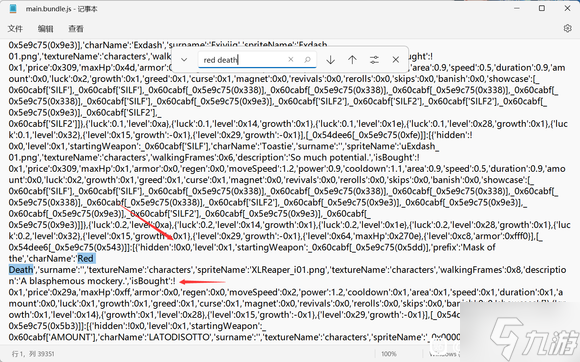580x362 pixels.
Task: Minimize the Notepad window
Action: pyautogui.click(x=517, y=8)
